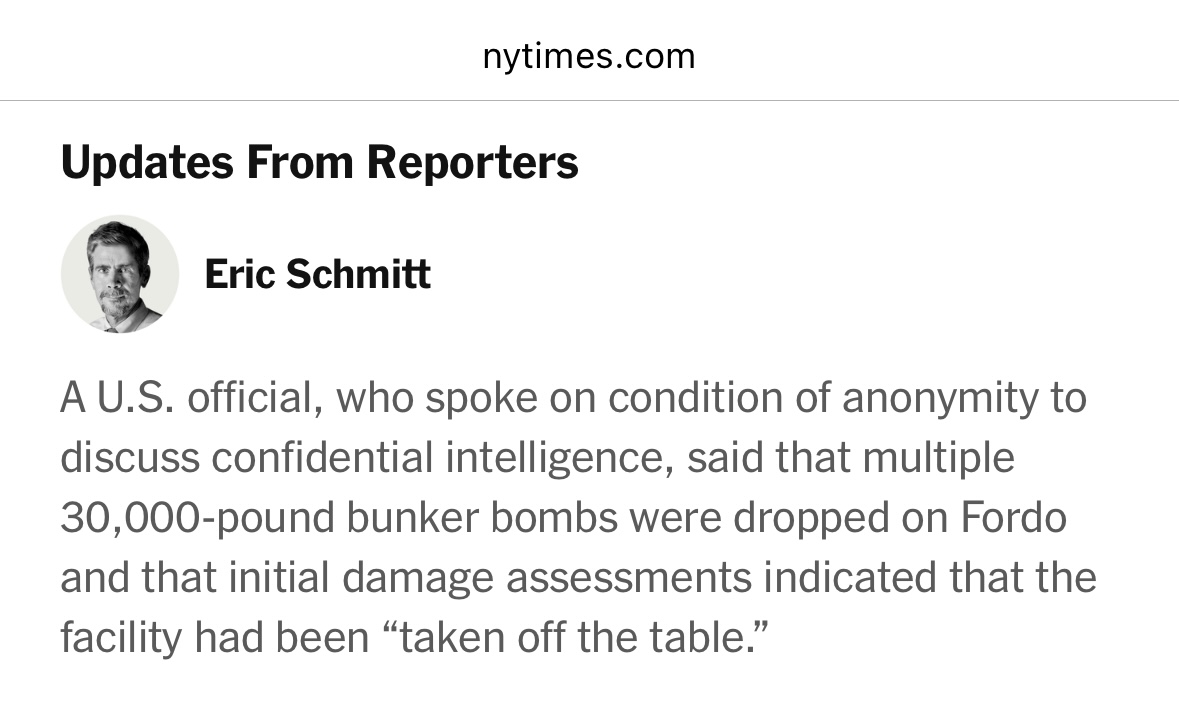Click the surname Schmitt

pyautogui.click(x=359, y=274)
